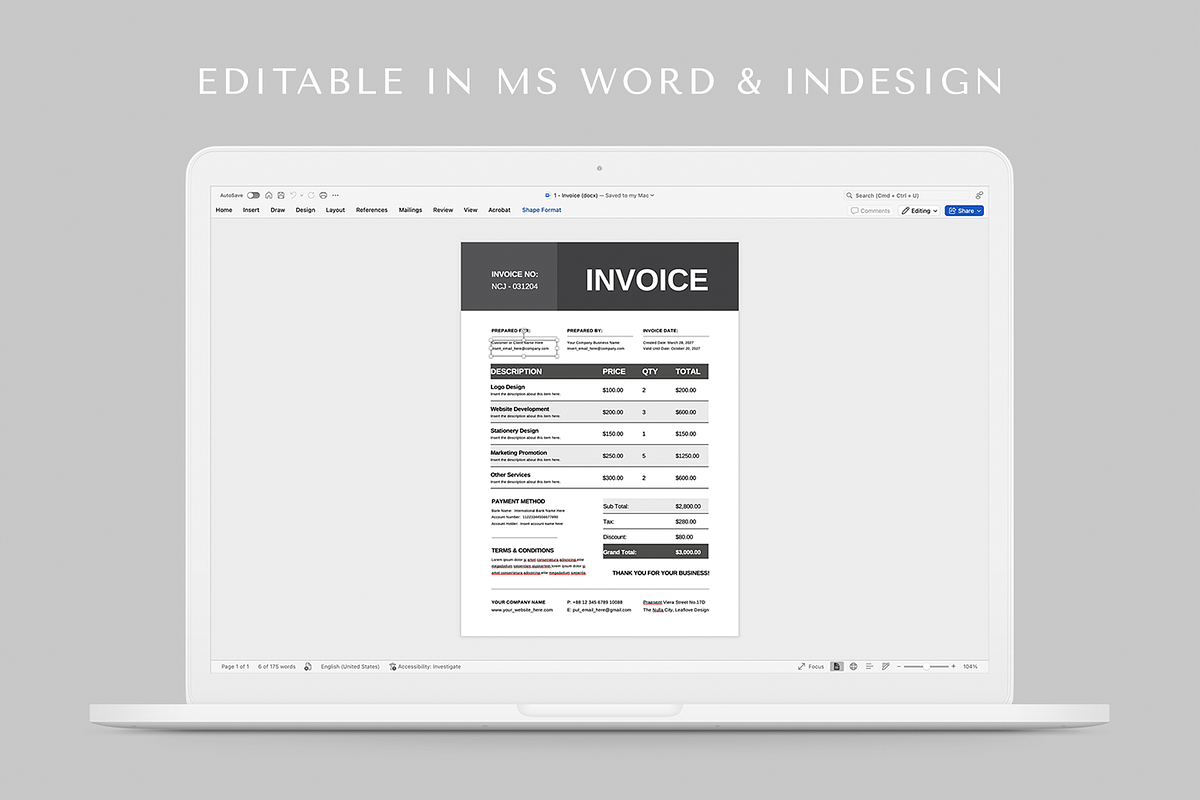Click the Website Development row title
Viewport: 1200px width, 800px height.
(519, 409)
